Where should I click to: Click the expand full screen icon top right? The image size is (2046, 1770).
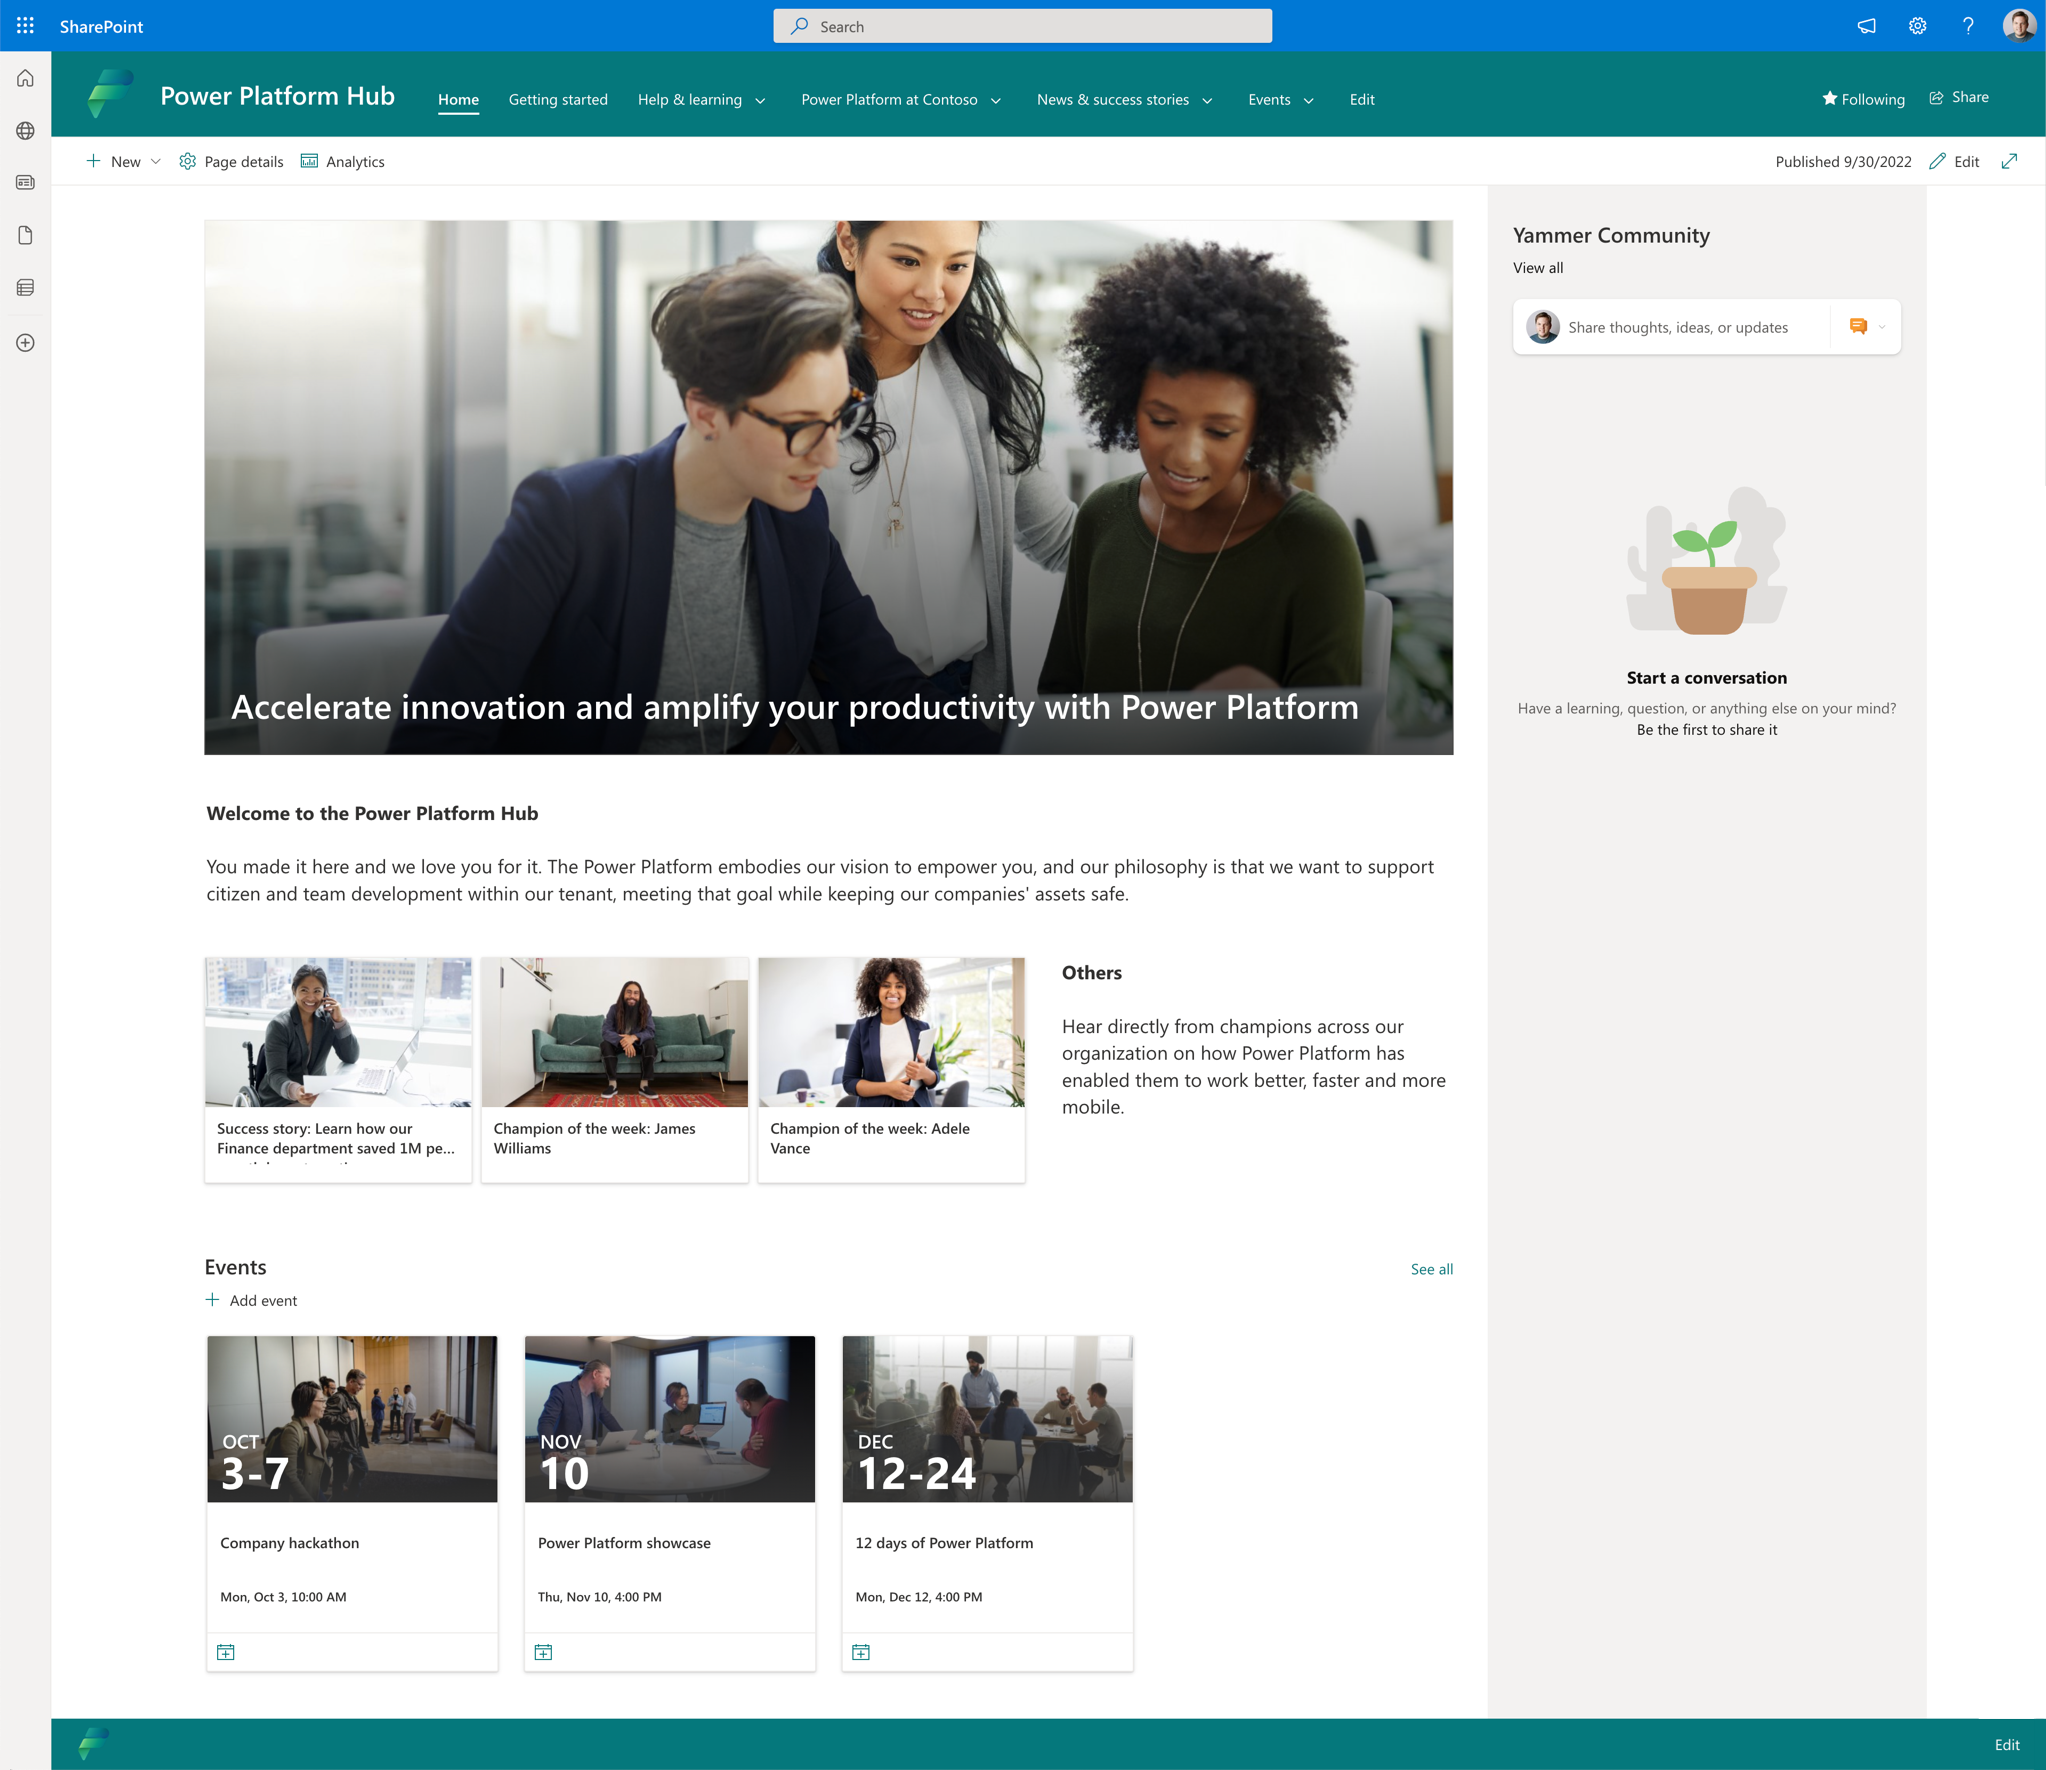pyautogui.click(x=2013, y=162)
